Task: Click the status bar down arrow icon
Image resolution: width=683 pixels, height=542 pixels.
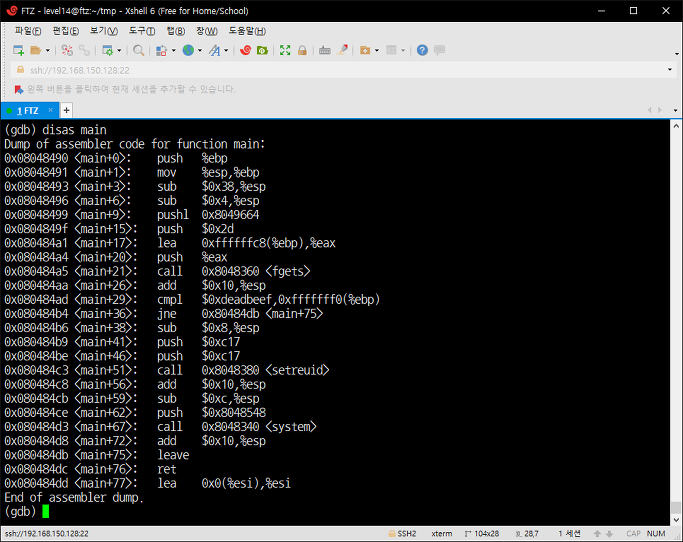Action: [609, 534]
